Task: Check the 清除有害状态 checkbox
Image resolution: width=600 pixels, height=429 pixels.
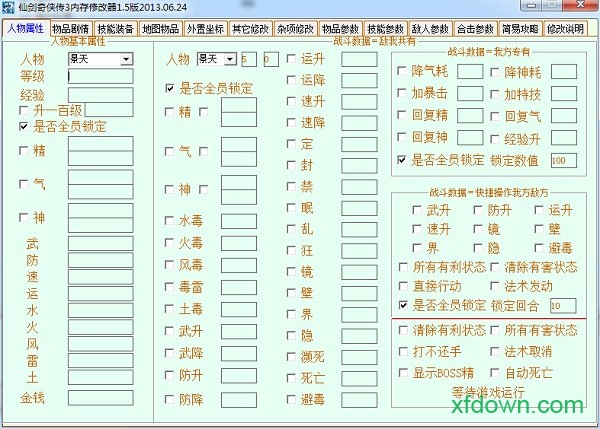Action: (495, 267)
